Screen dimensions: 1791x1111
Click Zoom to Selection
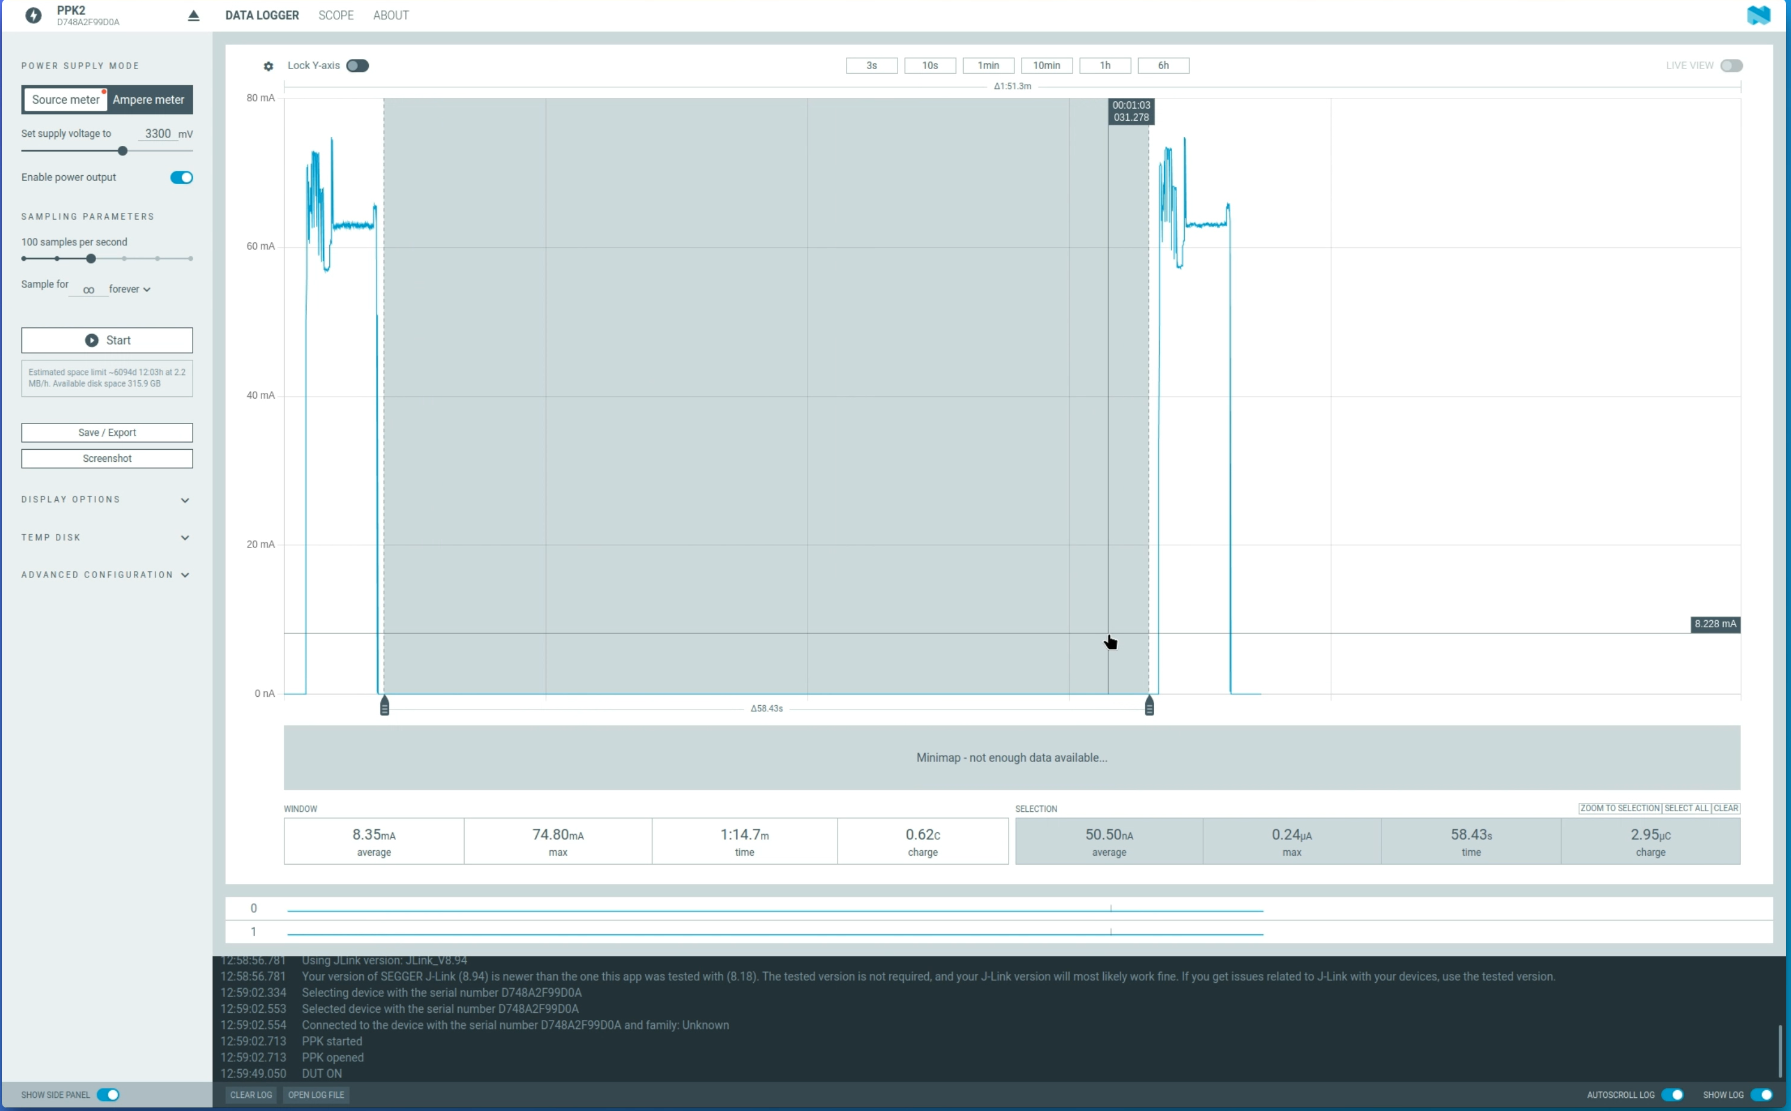1619,808
